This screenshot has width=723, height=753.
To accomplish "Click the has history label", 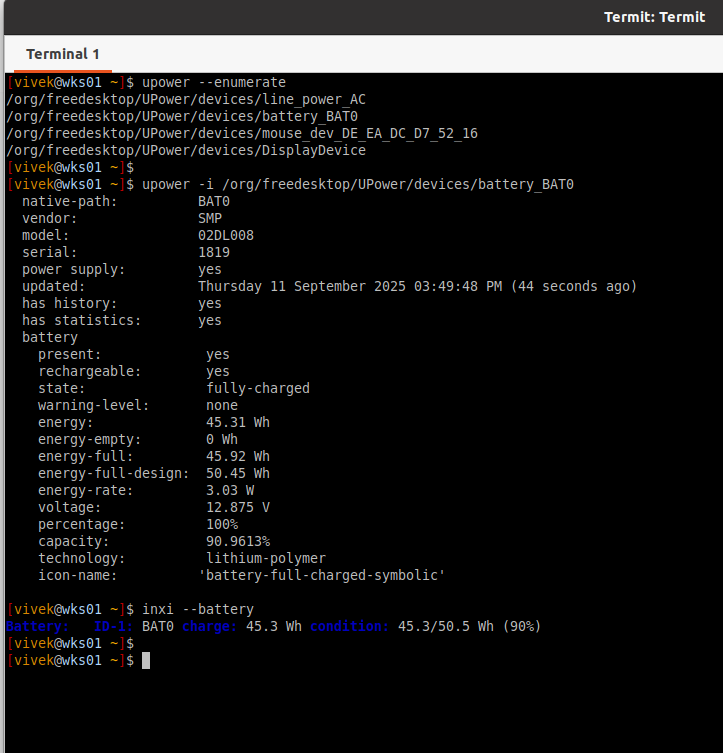I will click(x=70, y=304).
